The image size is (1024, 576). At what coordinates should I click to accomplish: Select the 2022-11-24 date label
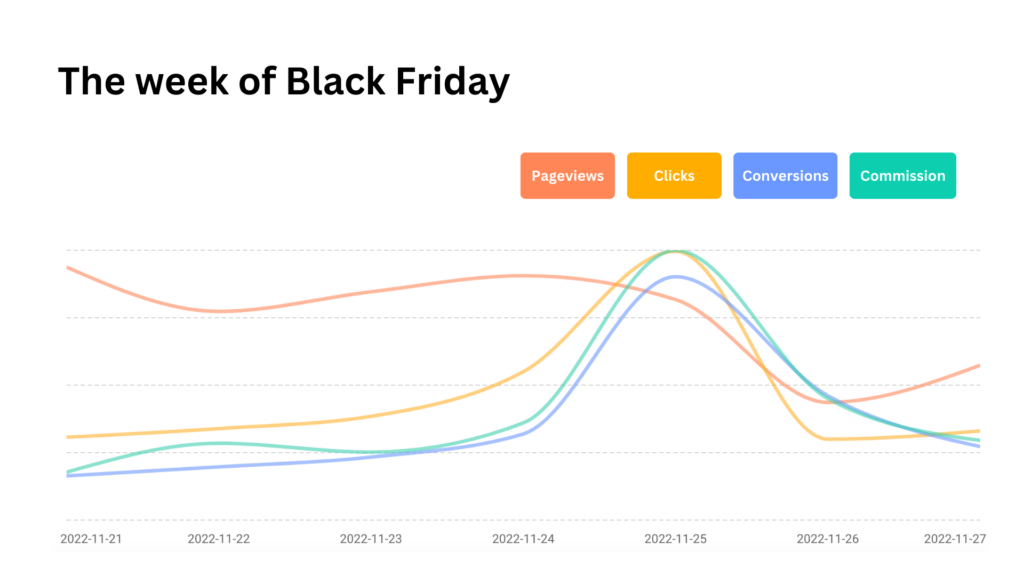coord(523,539)
